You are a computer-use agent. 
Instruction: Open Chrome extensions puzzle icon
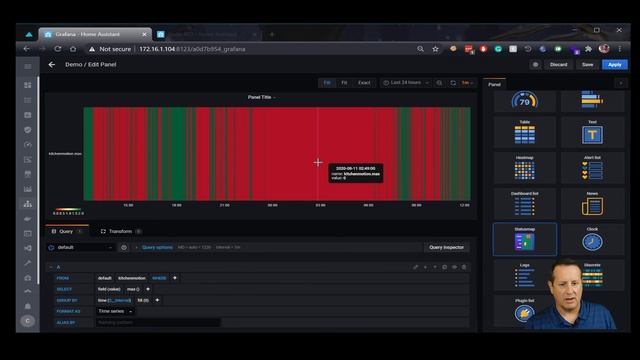588,49
